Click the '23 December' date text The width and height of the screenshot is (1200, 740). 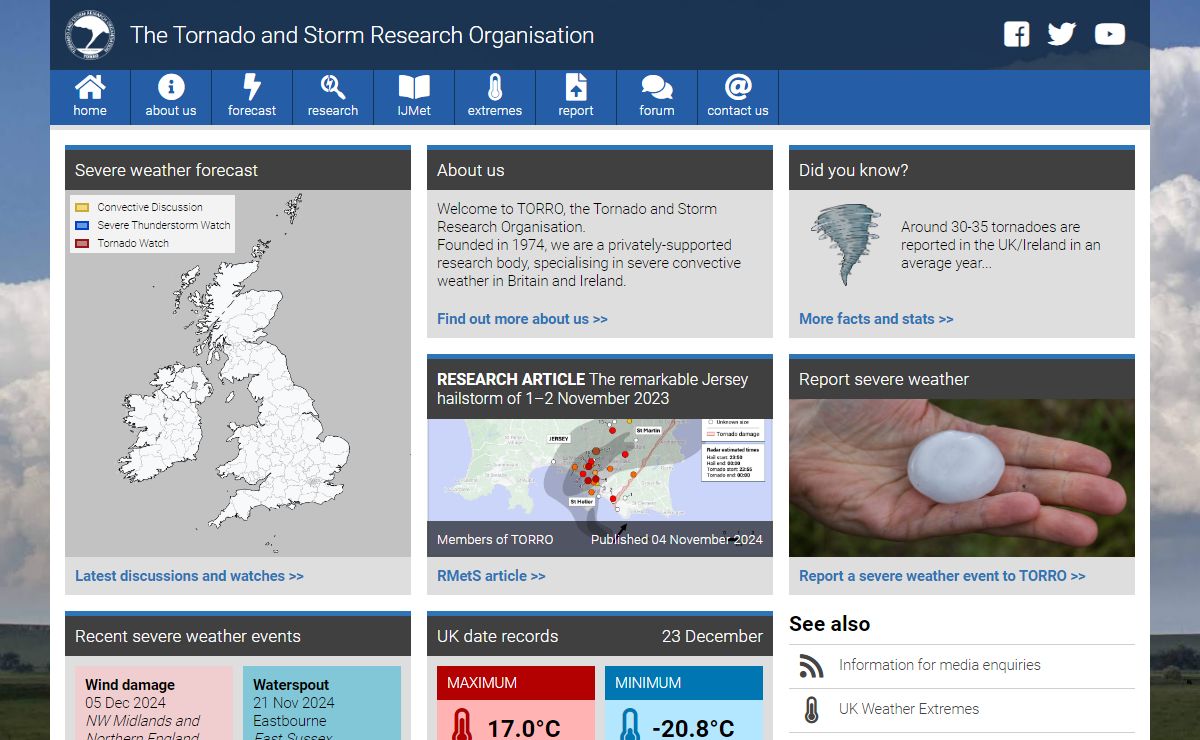click(x=712, y=636)
